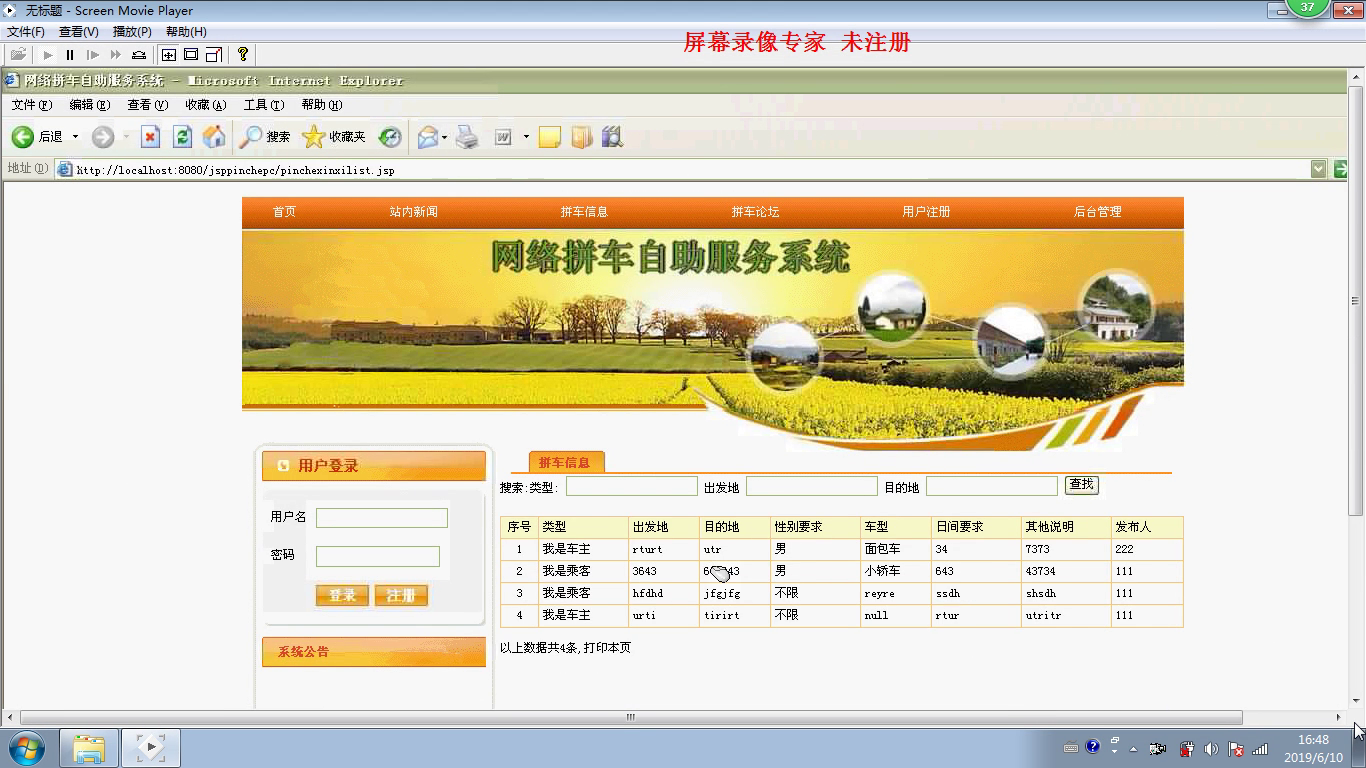Click the horizontal scrollbar thumb at bottom
The width and height of the screenshot is (1366, 768).
pyautogui.click(x=631, y=717)
